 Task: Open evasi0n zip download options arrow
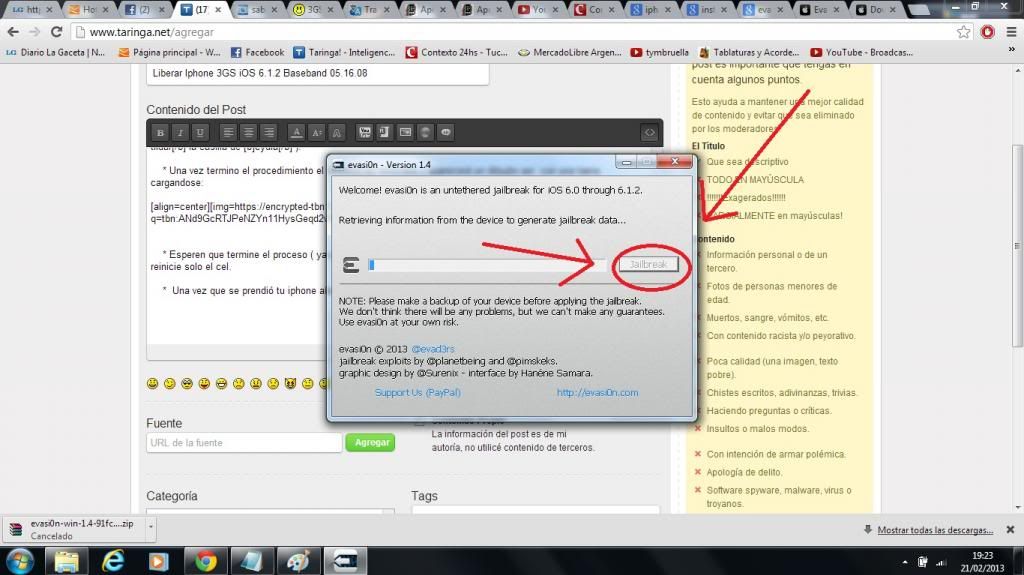[151, 527]
